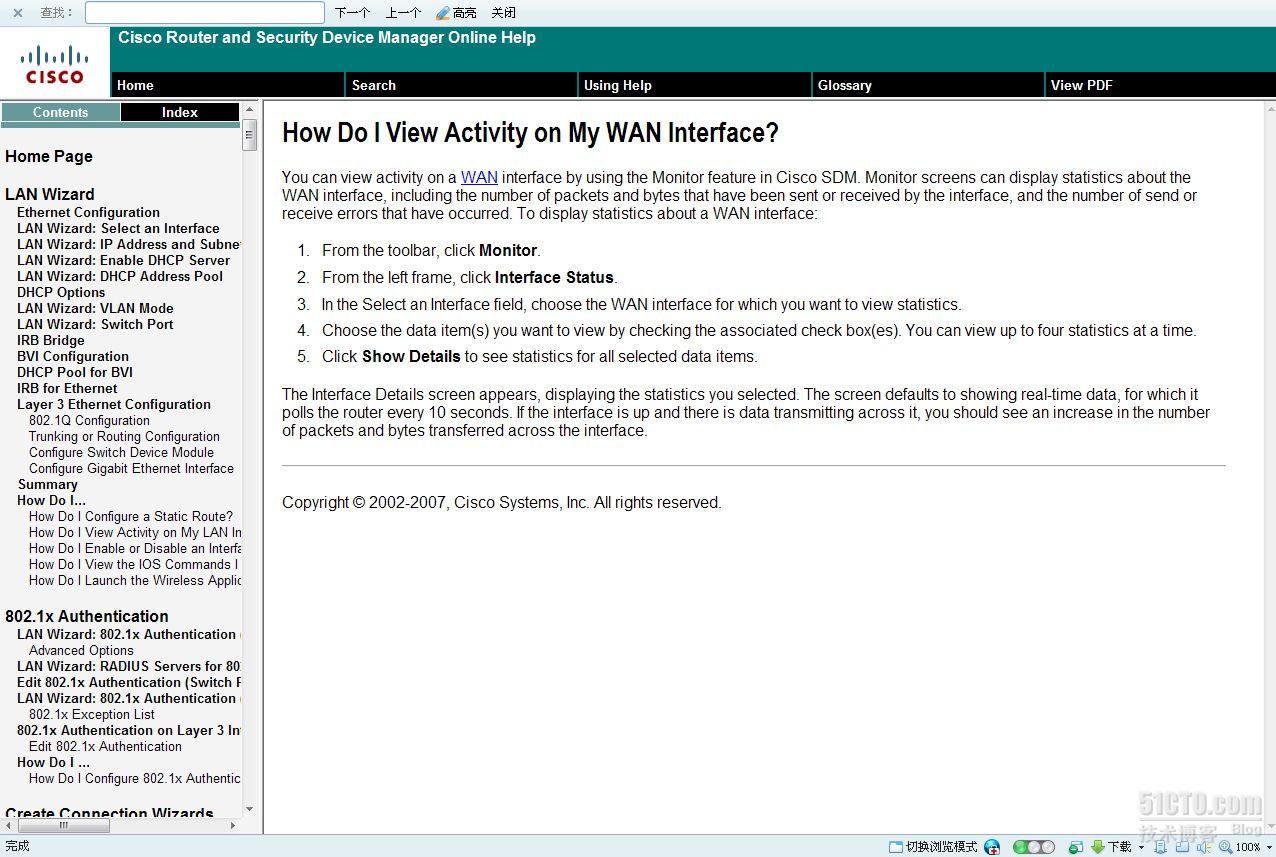Viewport: 1276px width, 857px height.
Task: Open How Do I Enable or Disable an Interface
Action: pos(135,548)
